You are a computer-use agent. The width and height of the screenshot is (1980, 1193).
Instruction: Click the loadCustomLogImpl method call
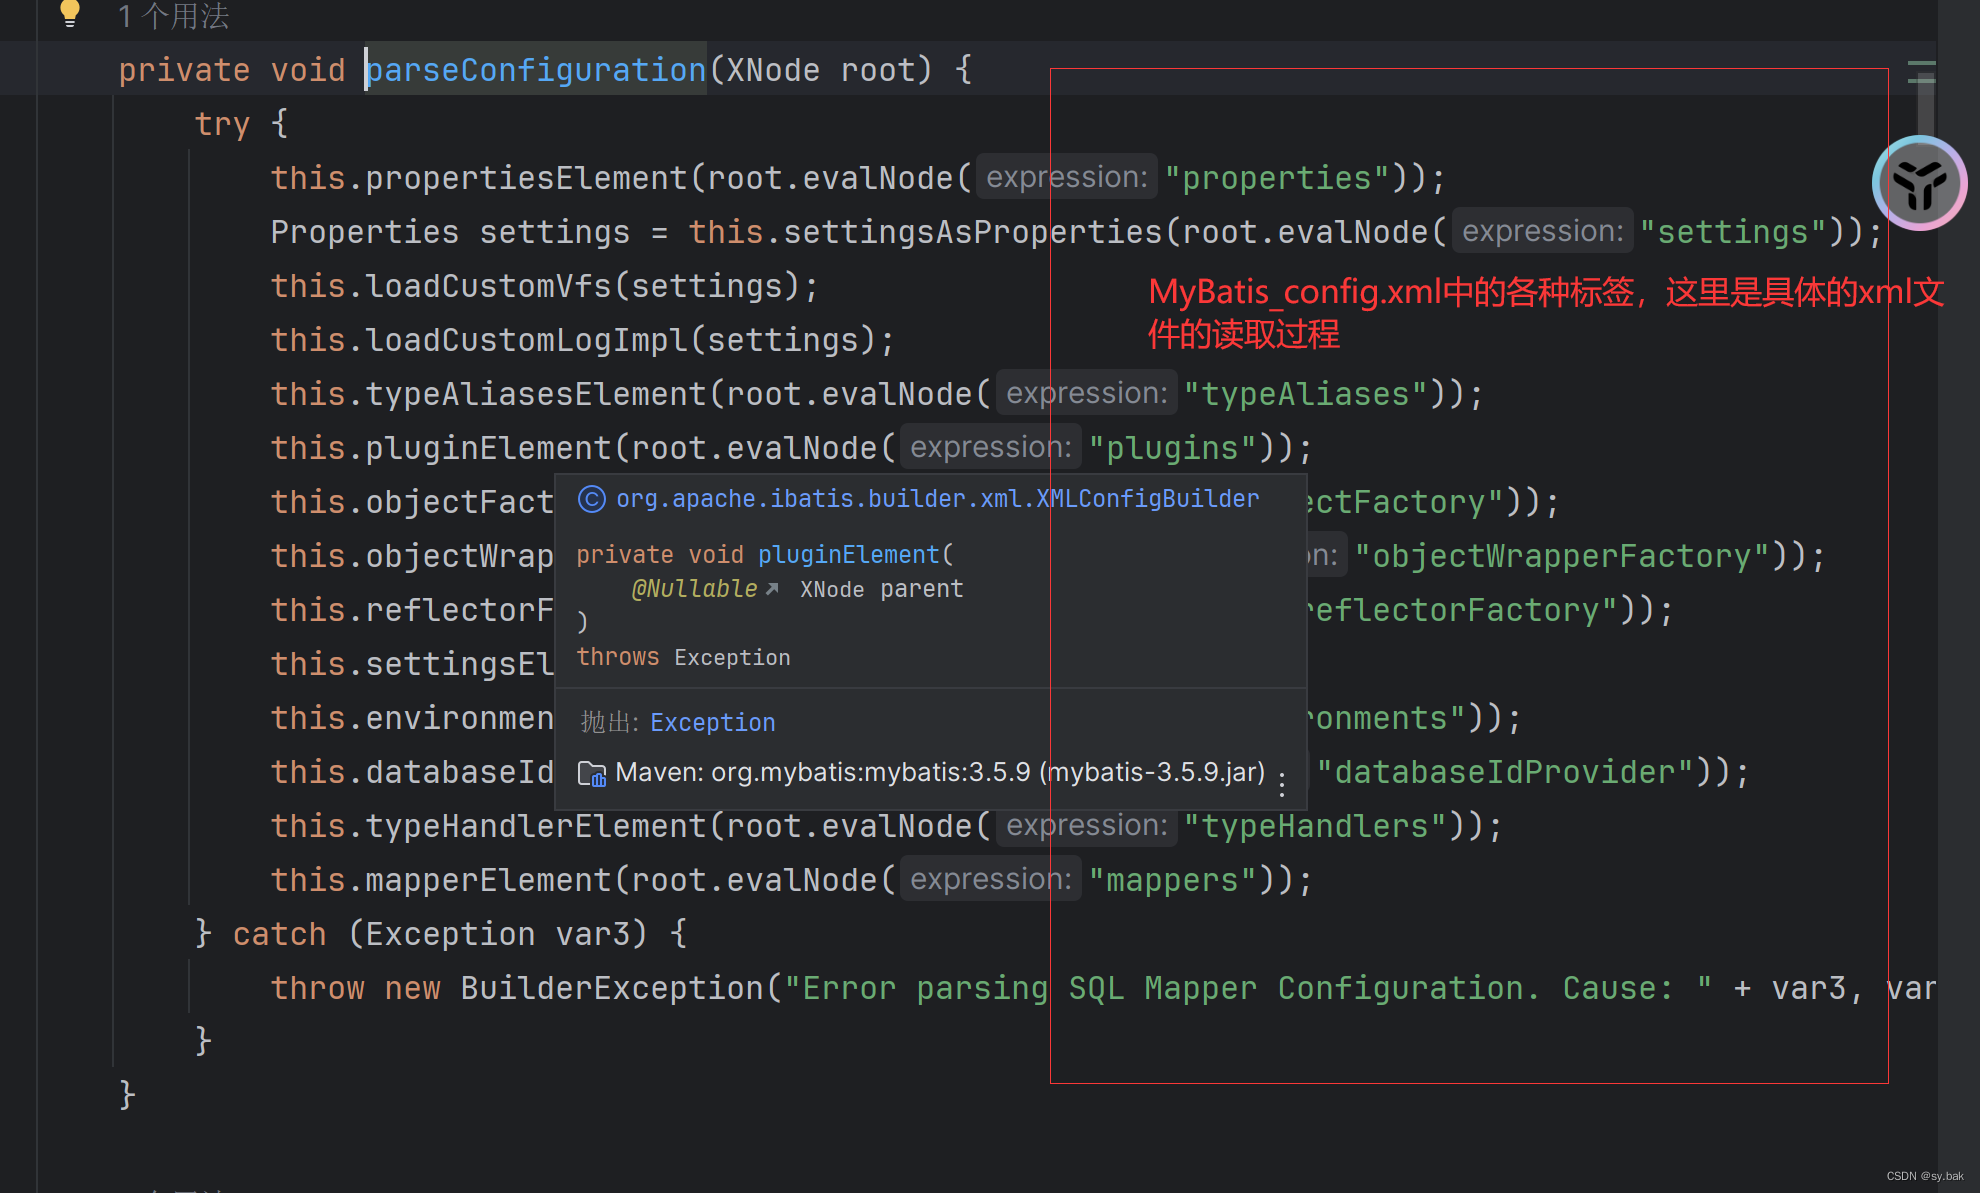[526, 340]
